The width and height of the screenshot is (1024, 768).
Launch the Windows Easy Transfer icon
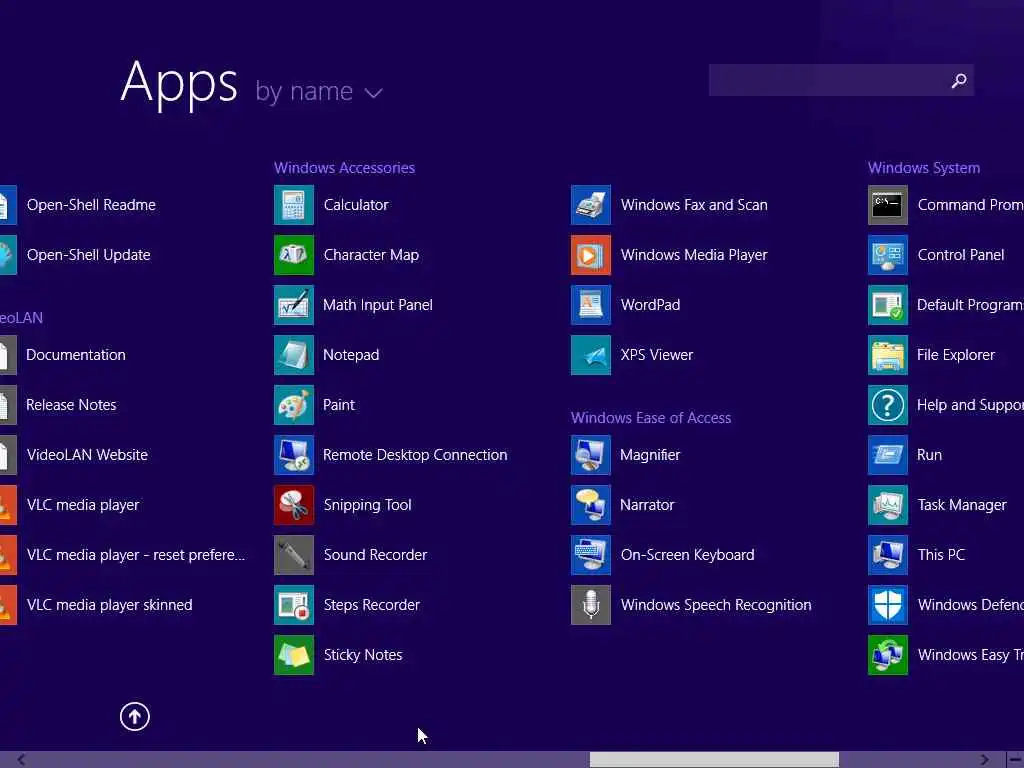coord(888,654)
